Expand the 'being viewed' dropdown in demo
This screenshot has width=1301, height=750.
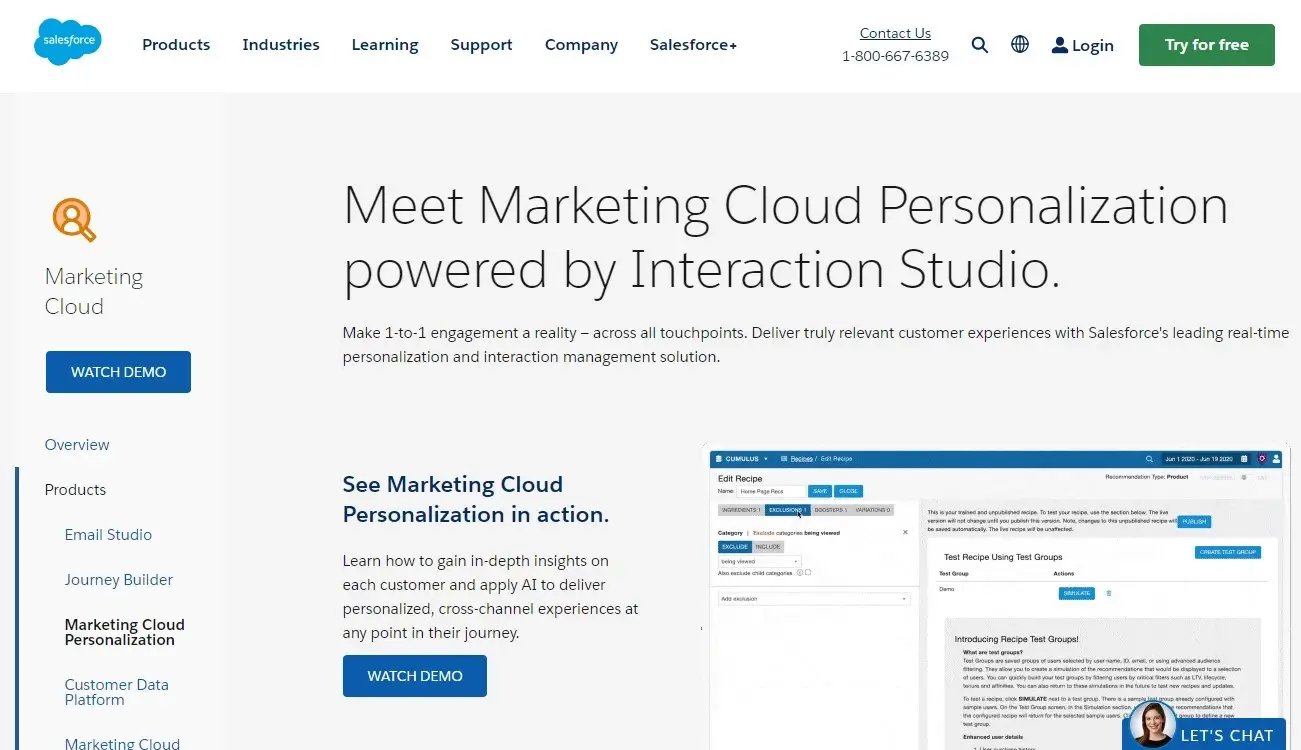[759, 561]
